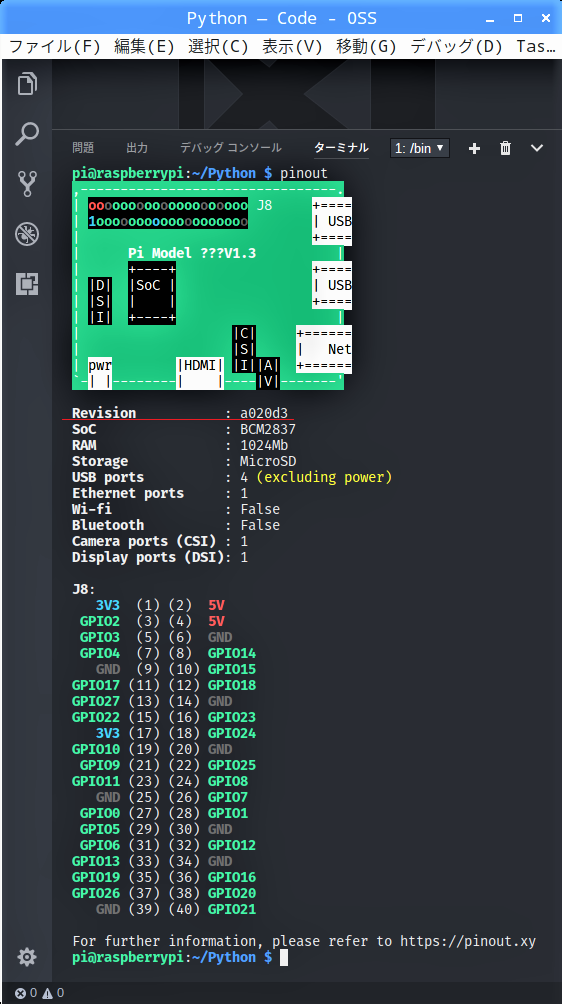Click the red 5V label at pin (2)
Screen dimensions: 562x1004
point(216,605)
